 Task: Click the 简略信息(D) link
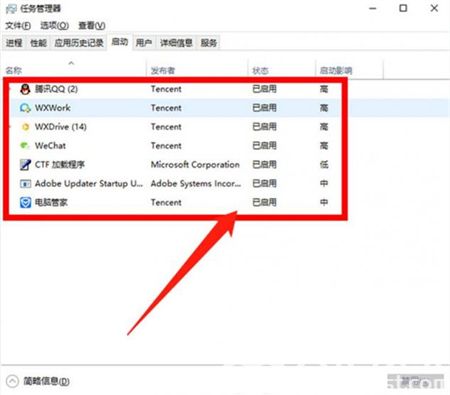pos(46,381)
